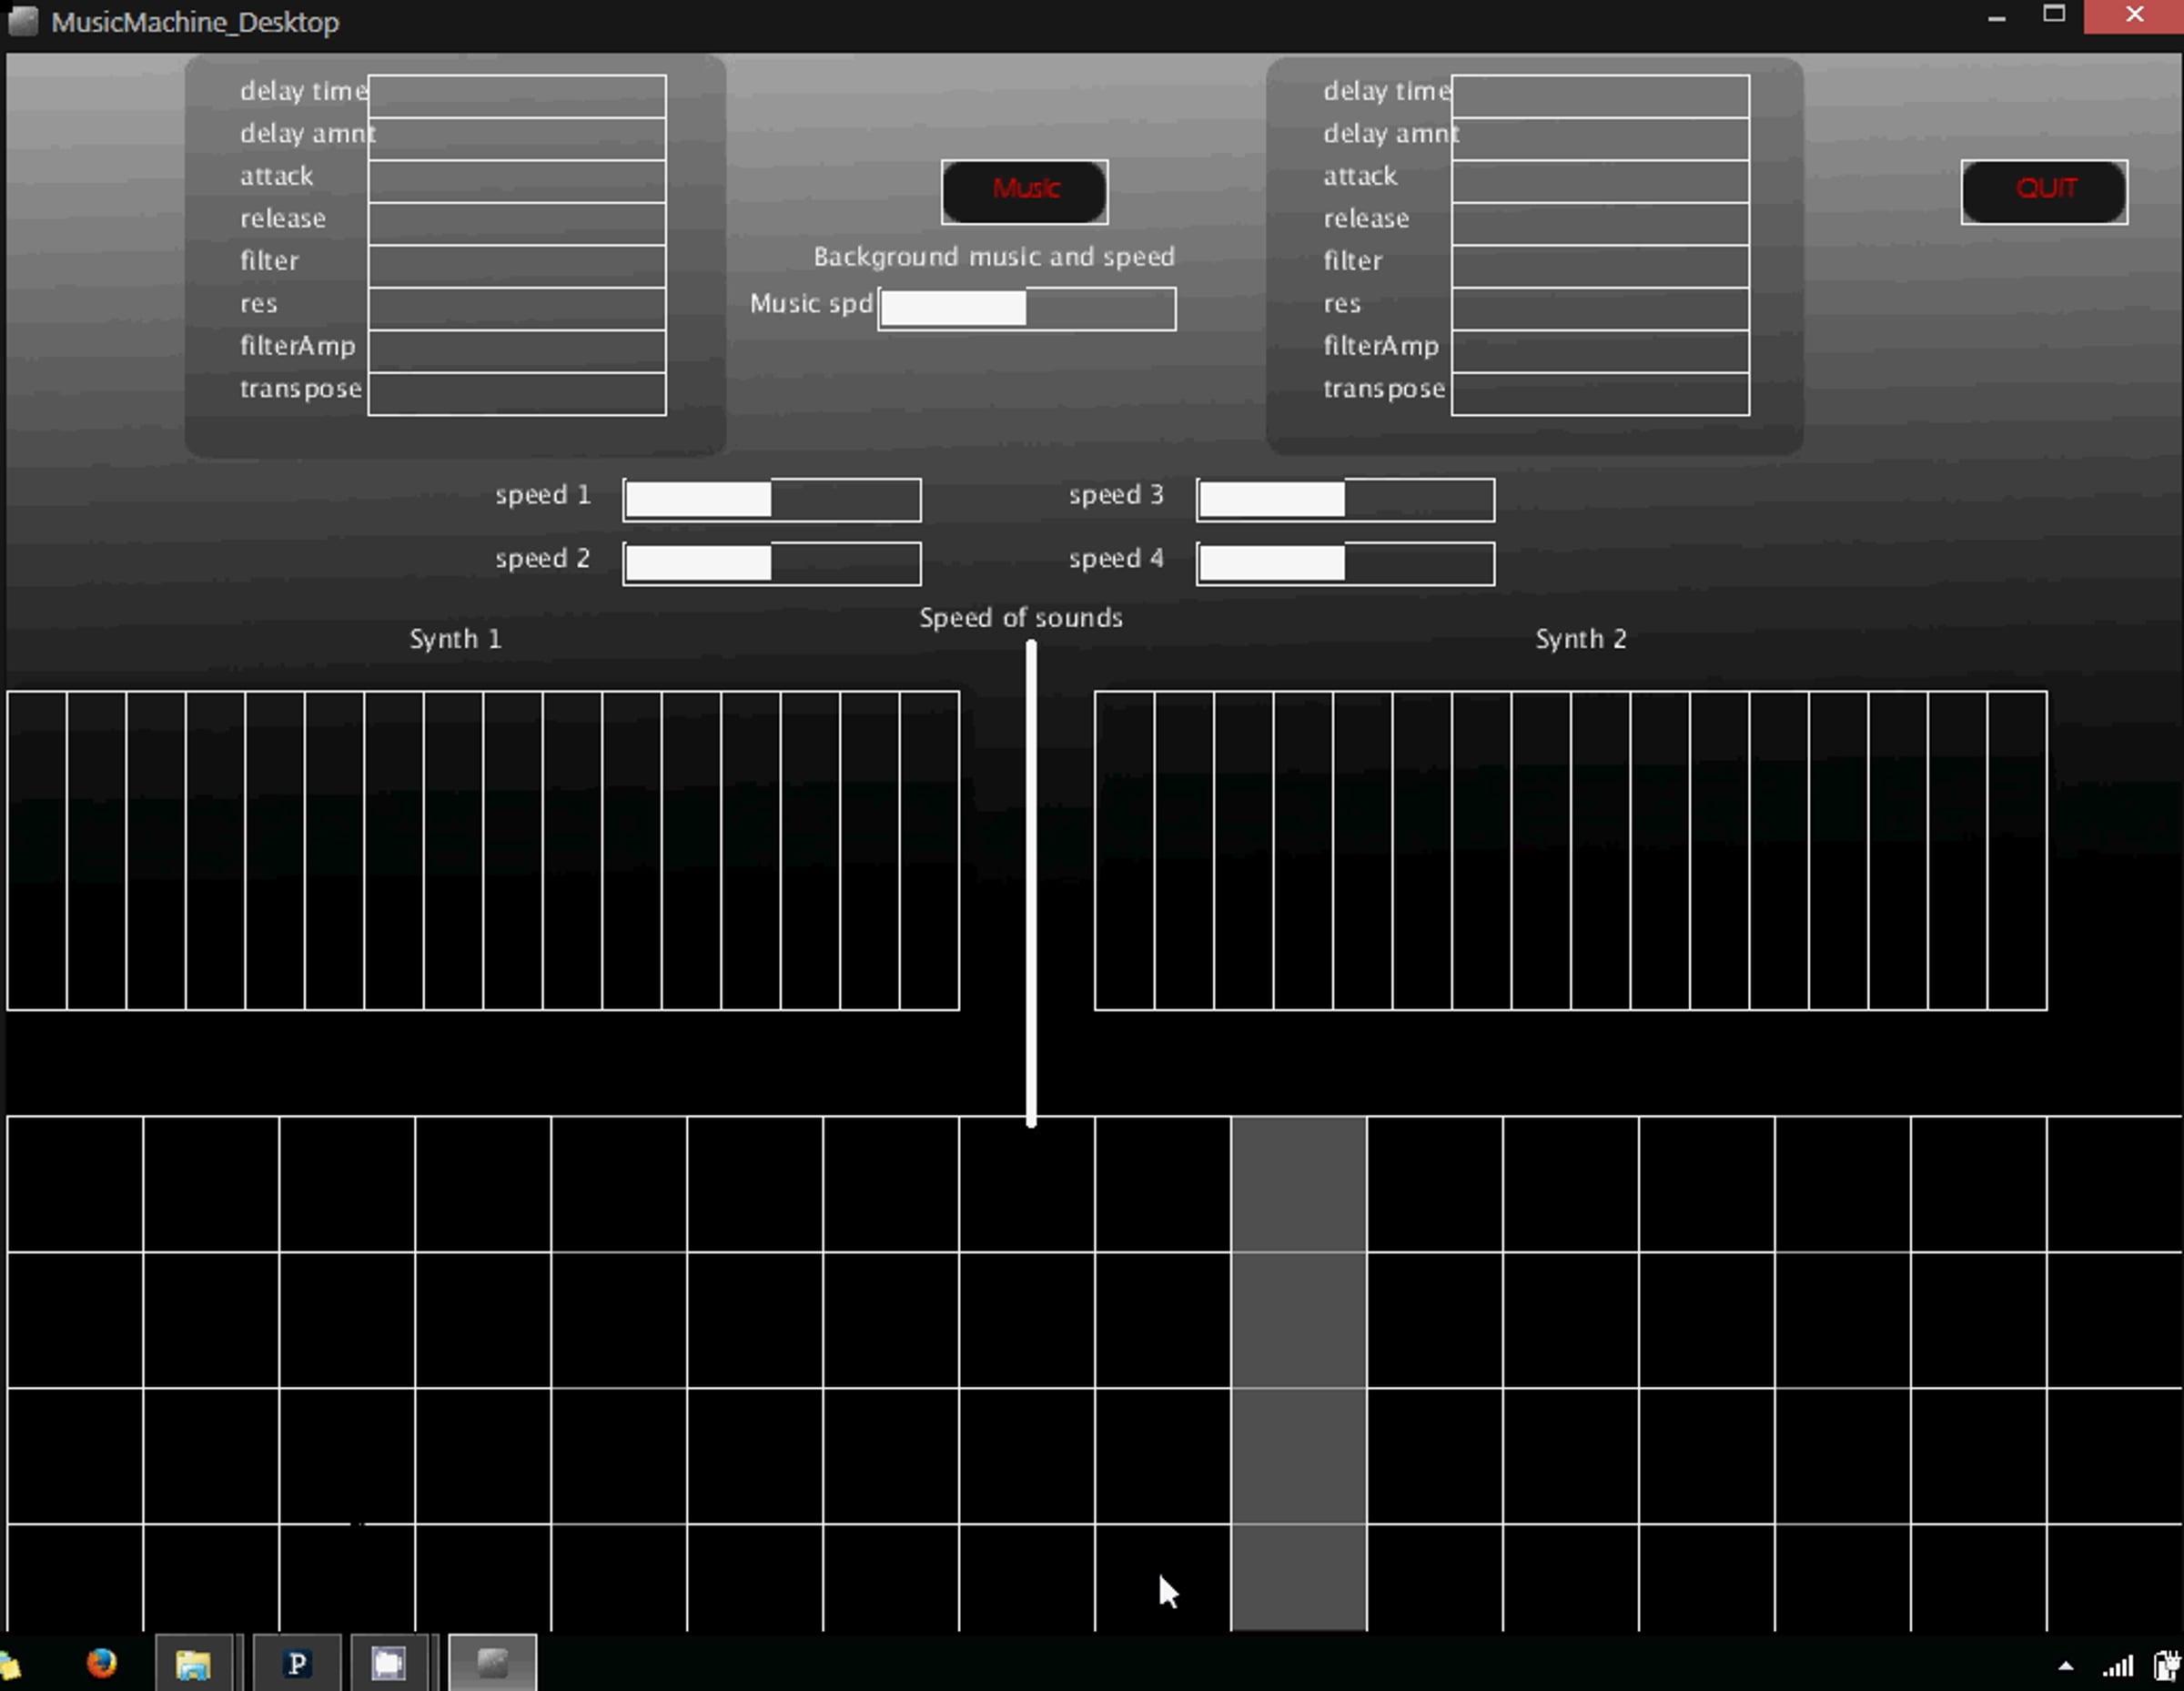Open File Explorer from the taskbar
This screenshot has height=1691, width=2184.
[x=193, y=1664]
